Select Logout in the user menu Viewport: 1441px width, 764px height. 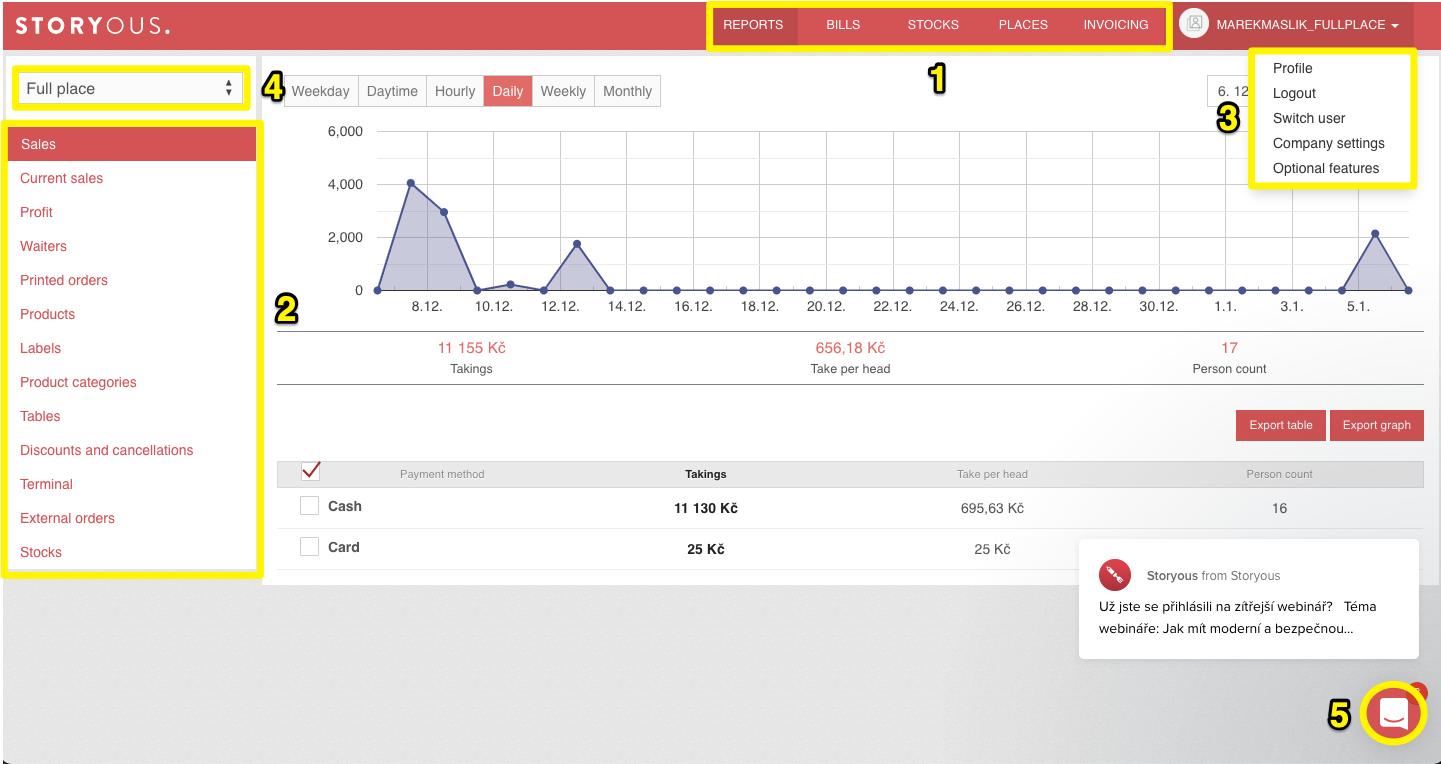[1294, 93]
